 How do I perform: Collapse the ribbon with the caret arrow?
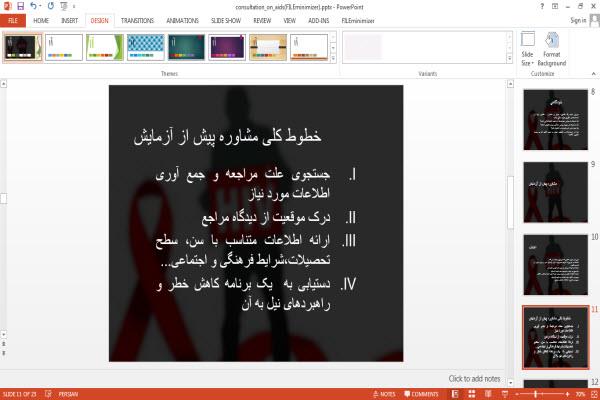pyautogui.click(x=593, y=73)
